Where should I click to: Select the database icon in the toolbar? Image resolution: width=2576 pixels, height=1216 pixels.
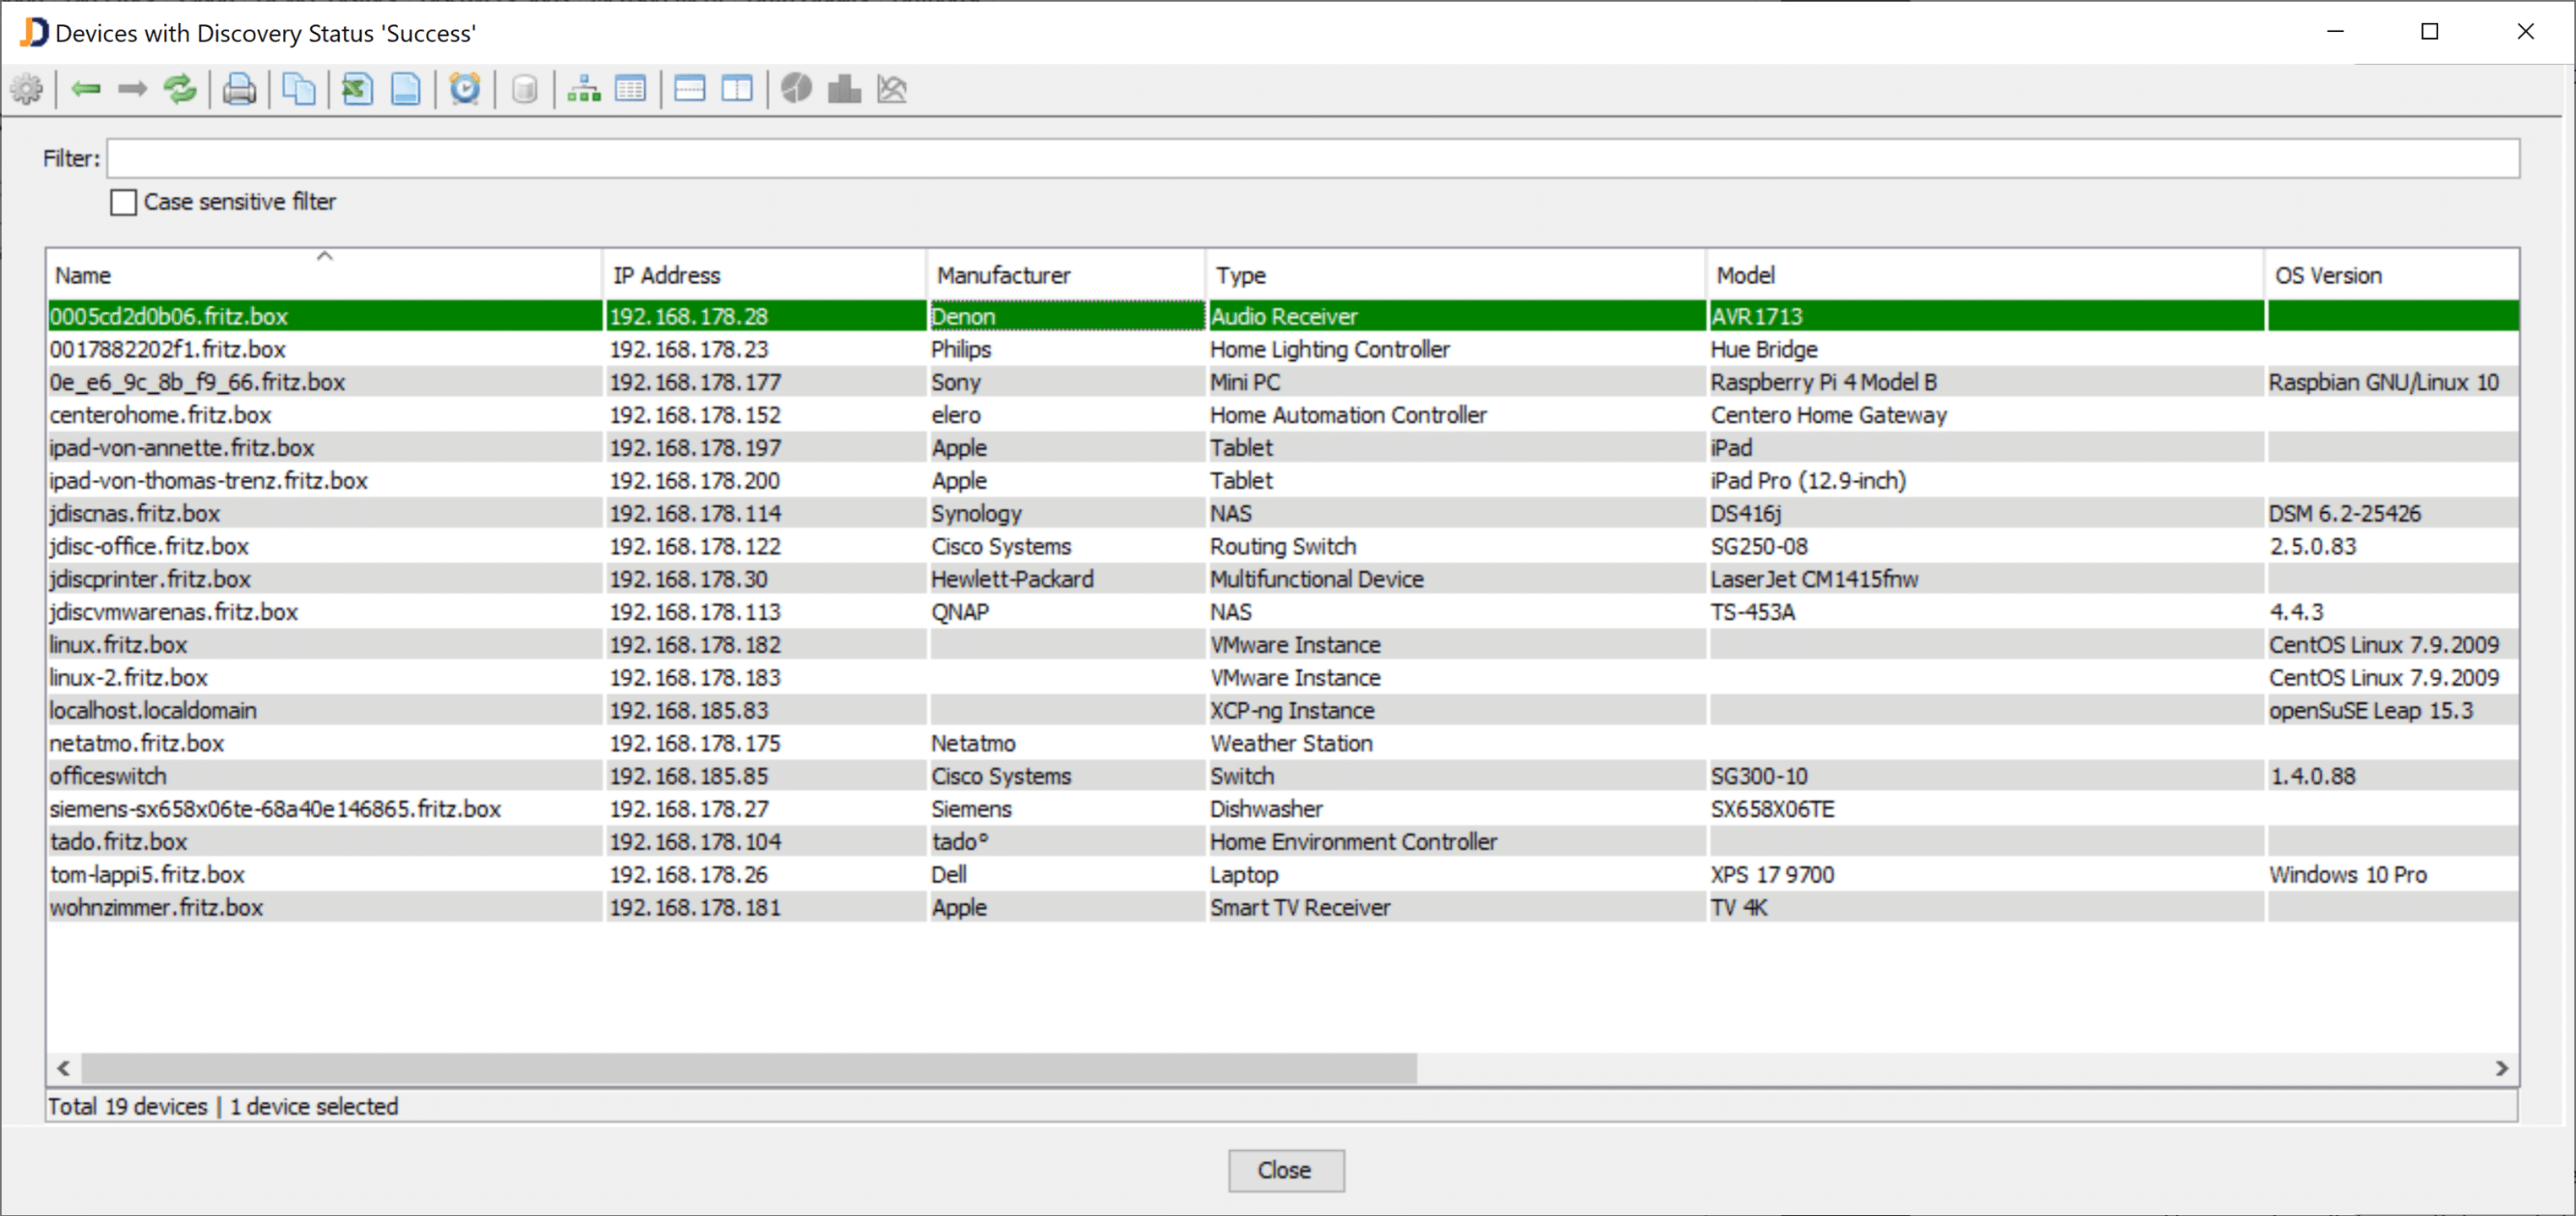[524, 89]
